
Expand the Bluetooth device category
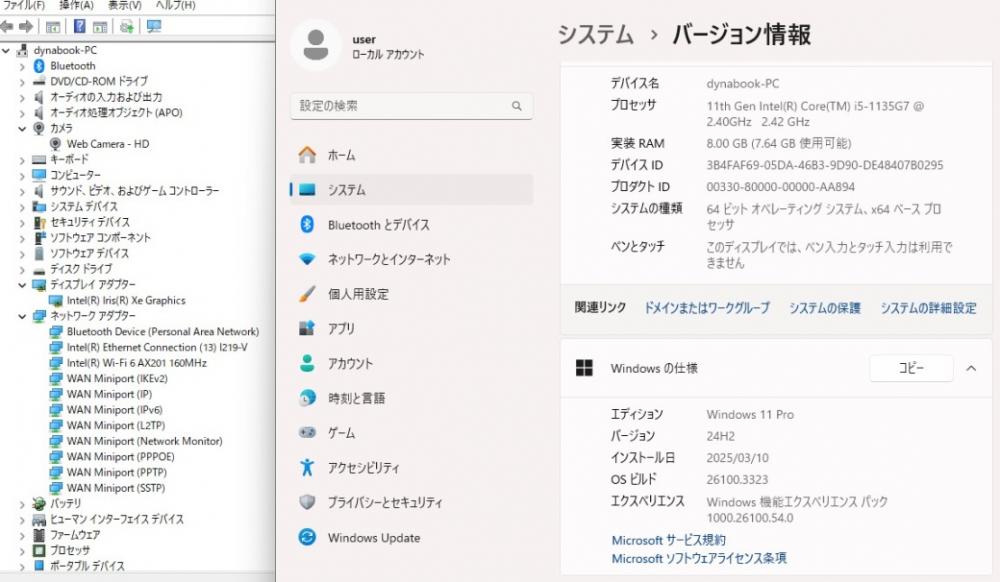tap(22, 66)
